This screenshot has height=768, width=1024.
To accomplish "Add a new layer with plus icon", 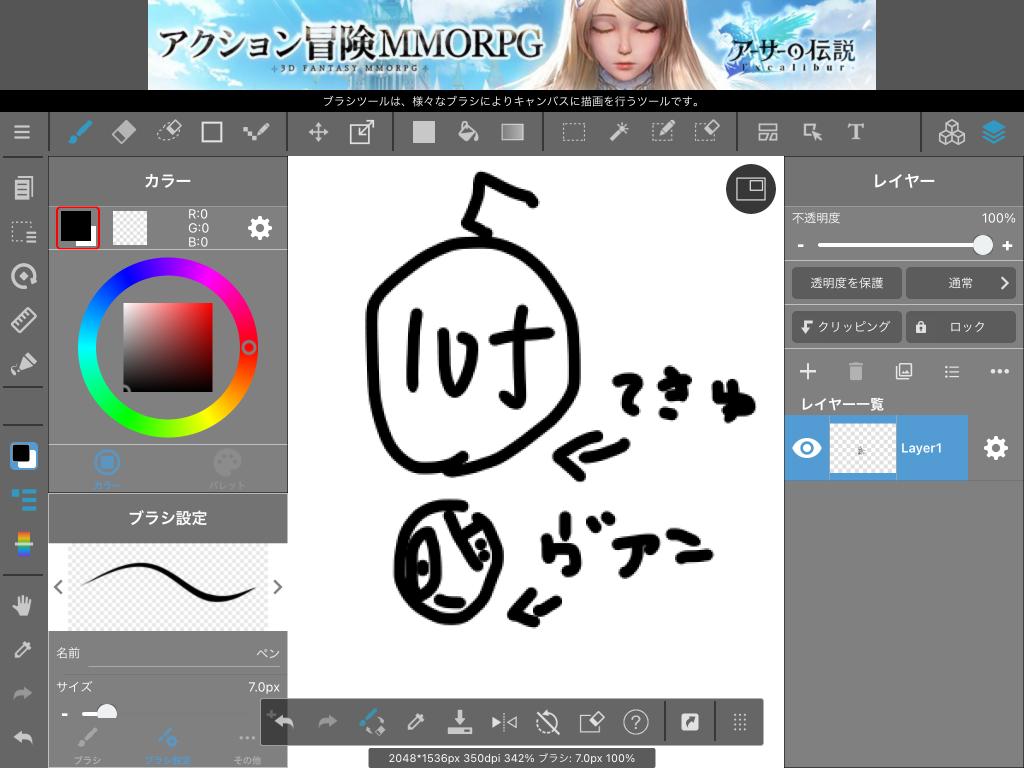I will 808,371.
